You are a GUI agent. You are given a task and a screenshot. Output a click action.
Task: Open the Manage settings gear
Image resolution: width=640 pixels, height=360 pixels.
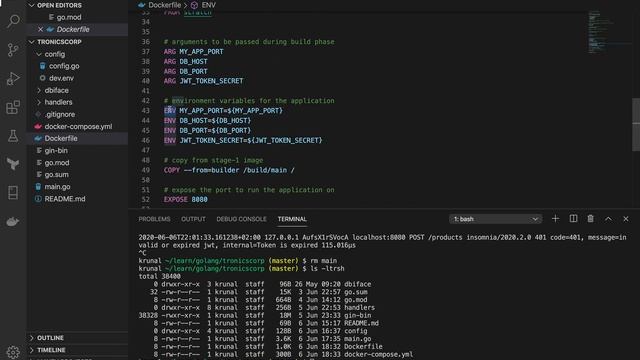coord(13,352)
